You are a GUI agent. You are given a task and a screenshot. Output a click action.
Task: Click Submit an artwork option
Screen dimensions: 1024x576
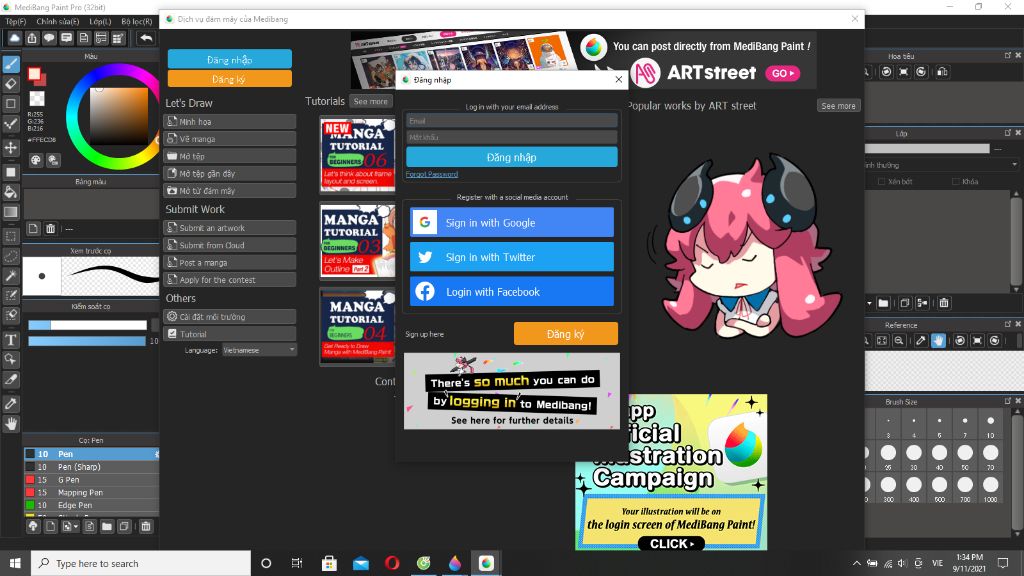point(230,228)
